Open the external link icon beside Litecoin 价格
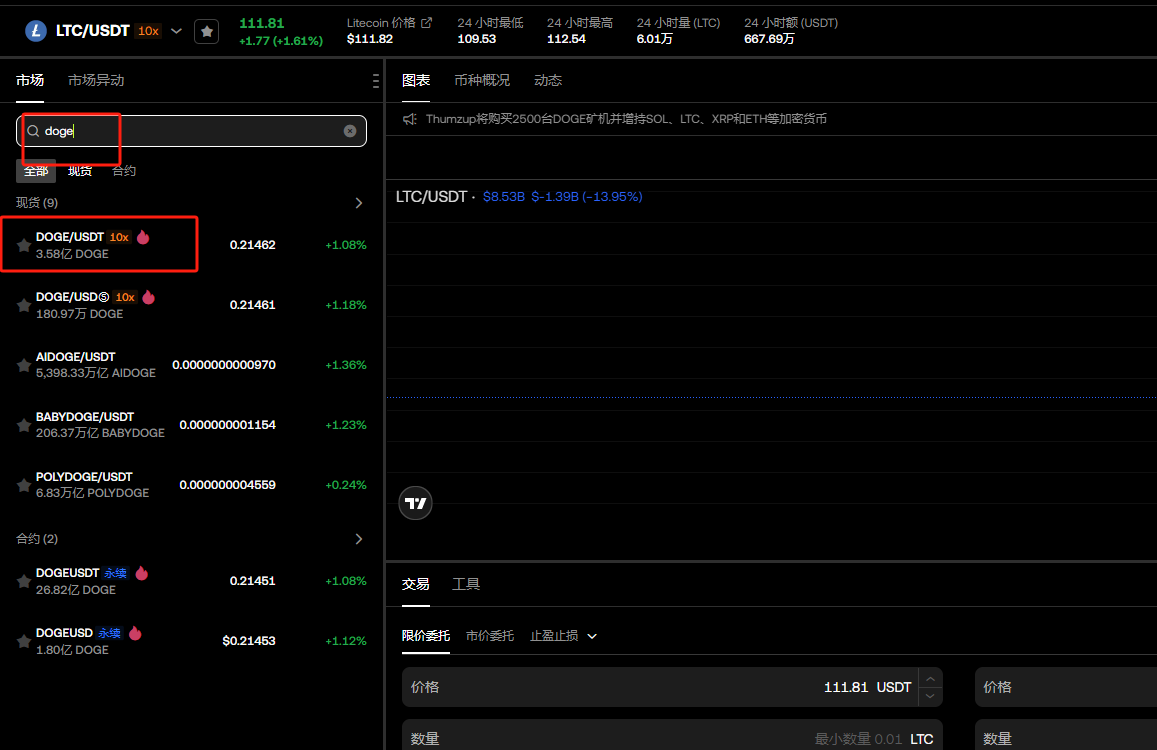Viewport: 1157px width, 750px height. pyautogui.click(x=426, y=23)
